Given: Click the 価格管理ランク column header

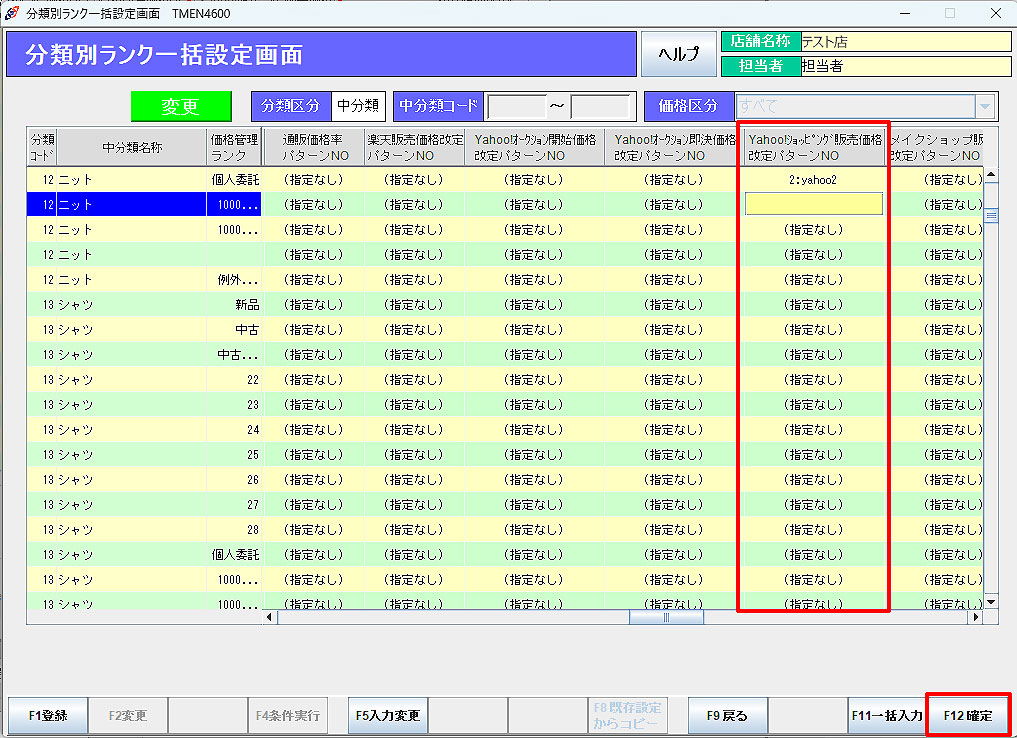Looking at the screenshot, I should click(235, 148).
